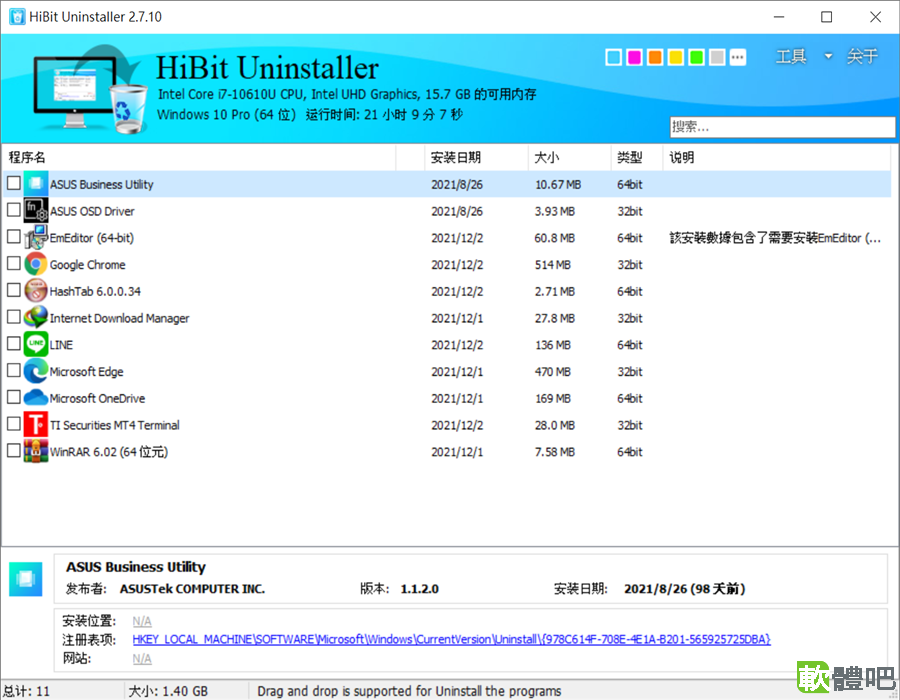Click the Microsoft Edge icon
Image resolution: width=900 pixels, height=700 pixels.
coord(36,371)
